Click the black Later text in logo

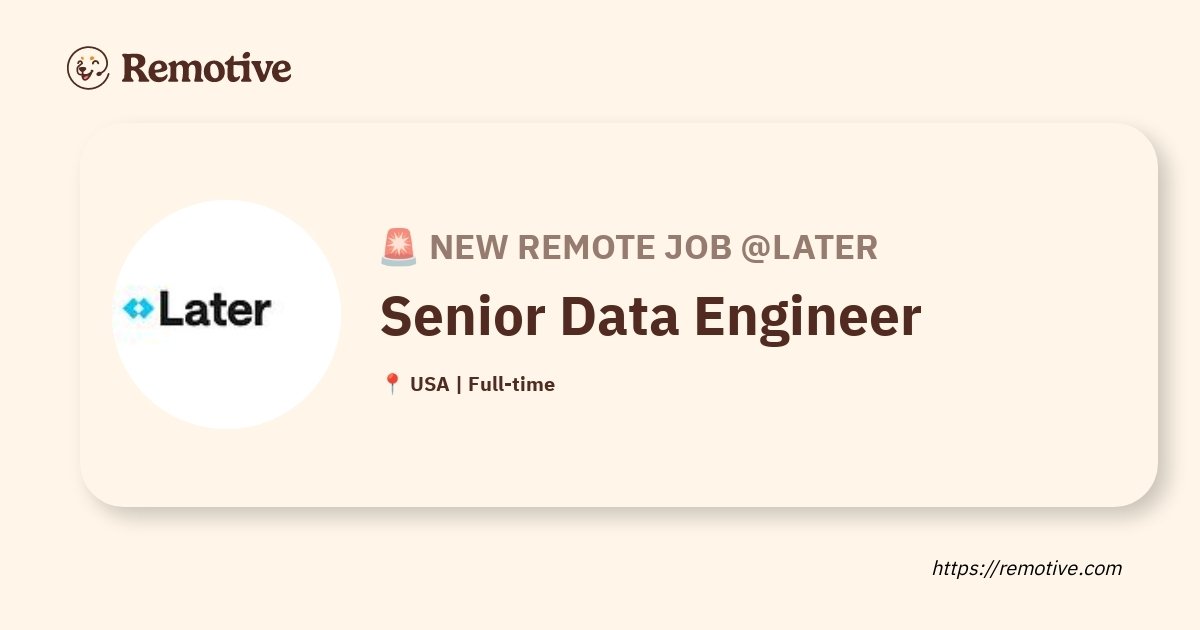(214, 309)
